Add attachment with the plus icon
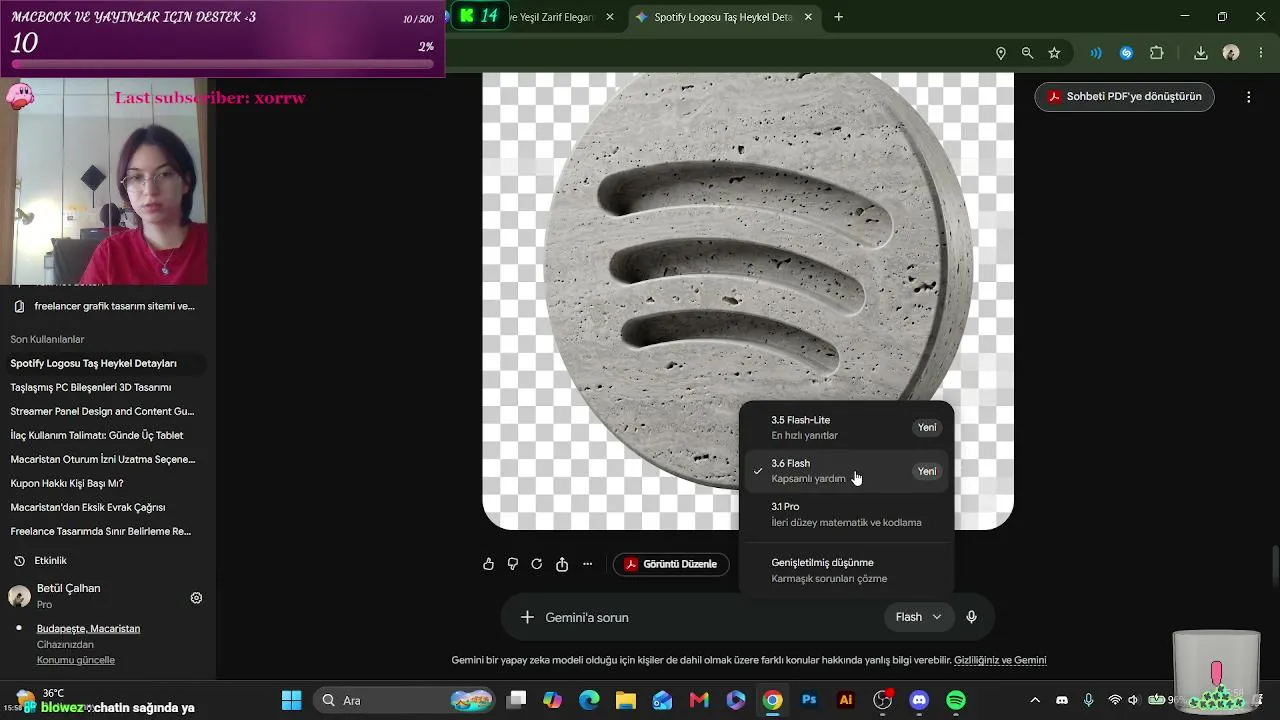Screen dimensions: 1280x720 coord(527,617)
